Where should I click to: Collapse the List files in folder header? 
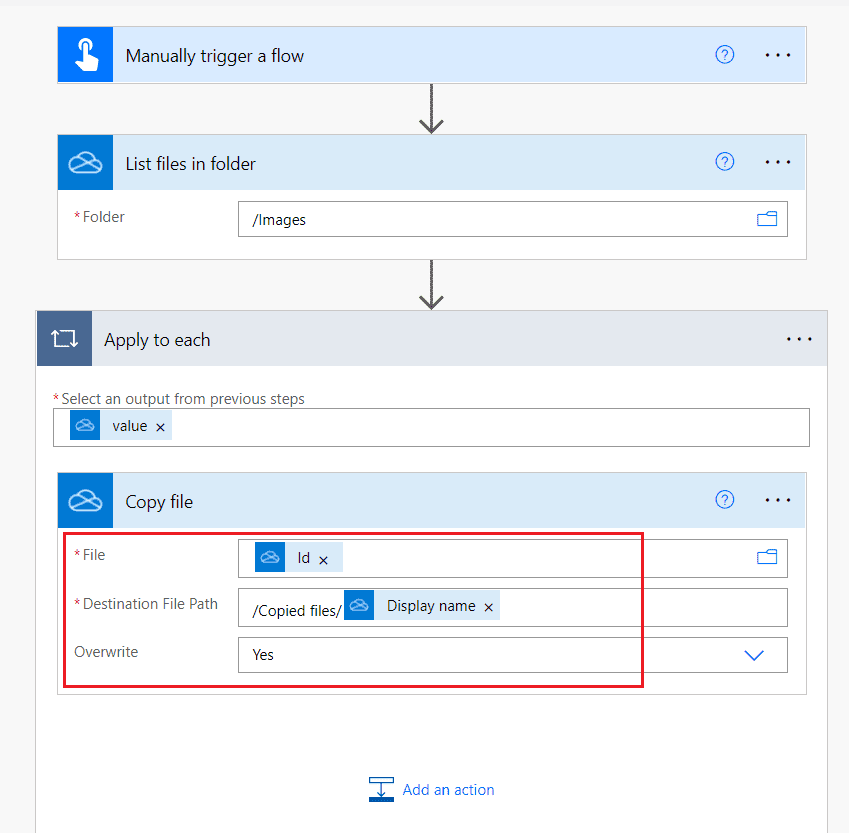pos(432,162)
